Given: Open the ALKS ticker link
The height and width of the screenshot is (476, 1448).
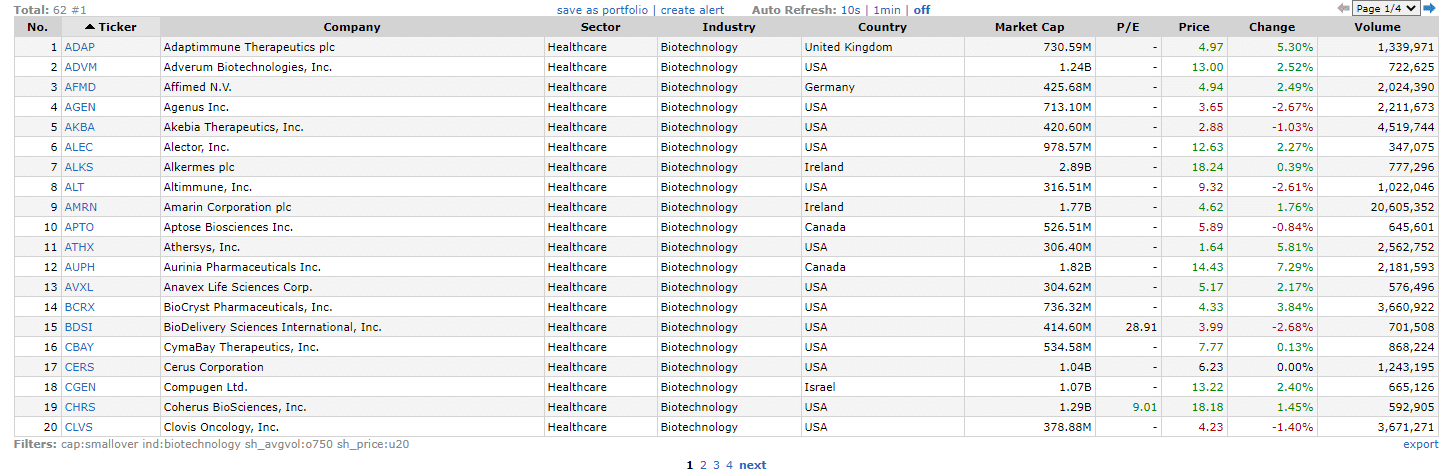Looking at the screenshot, I should click(x=78, y=167).
